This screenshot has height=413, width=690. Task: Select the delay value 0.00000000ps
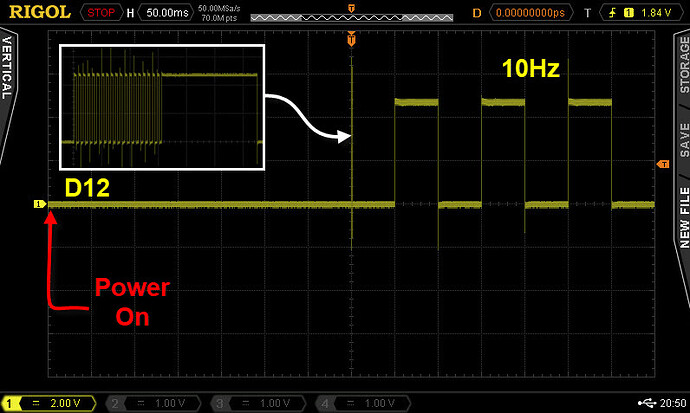(x=531, y=13)
